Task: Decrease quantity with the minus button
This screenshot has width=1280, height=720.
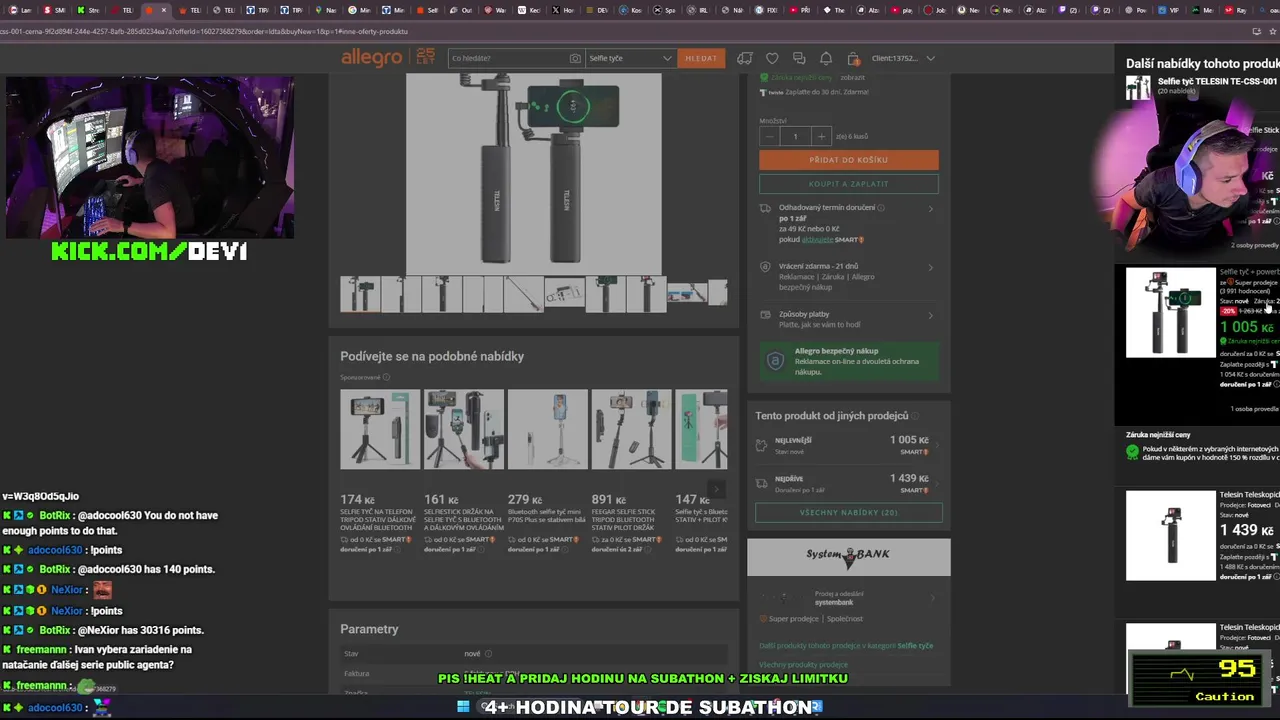Action: [769, 136]
